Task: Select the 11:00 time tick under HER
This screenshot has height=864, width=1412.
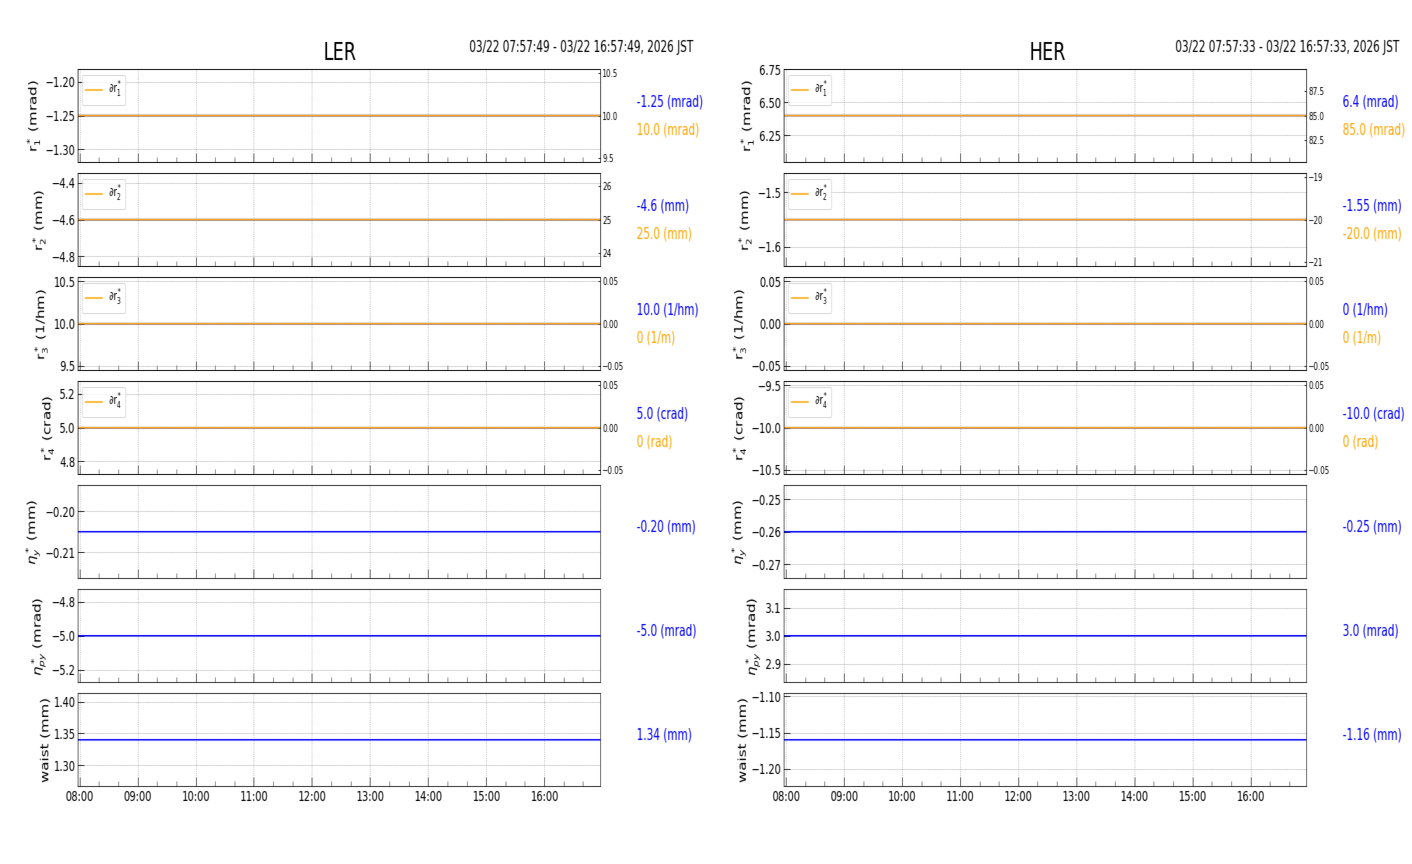Action: 960,797
